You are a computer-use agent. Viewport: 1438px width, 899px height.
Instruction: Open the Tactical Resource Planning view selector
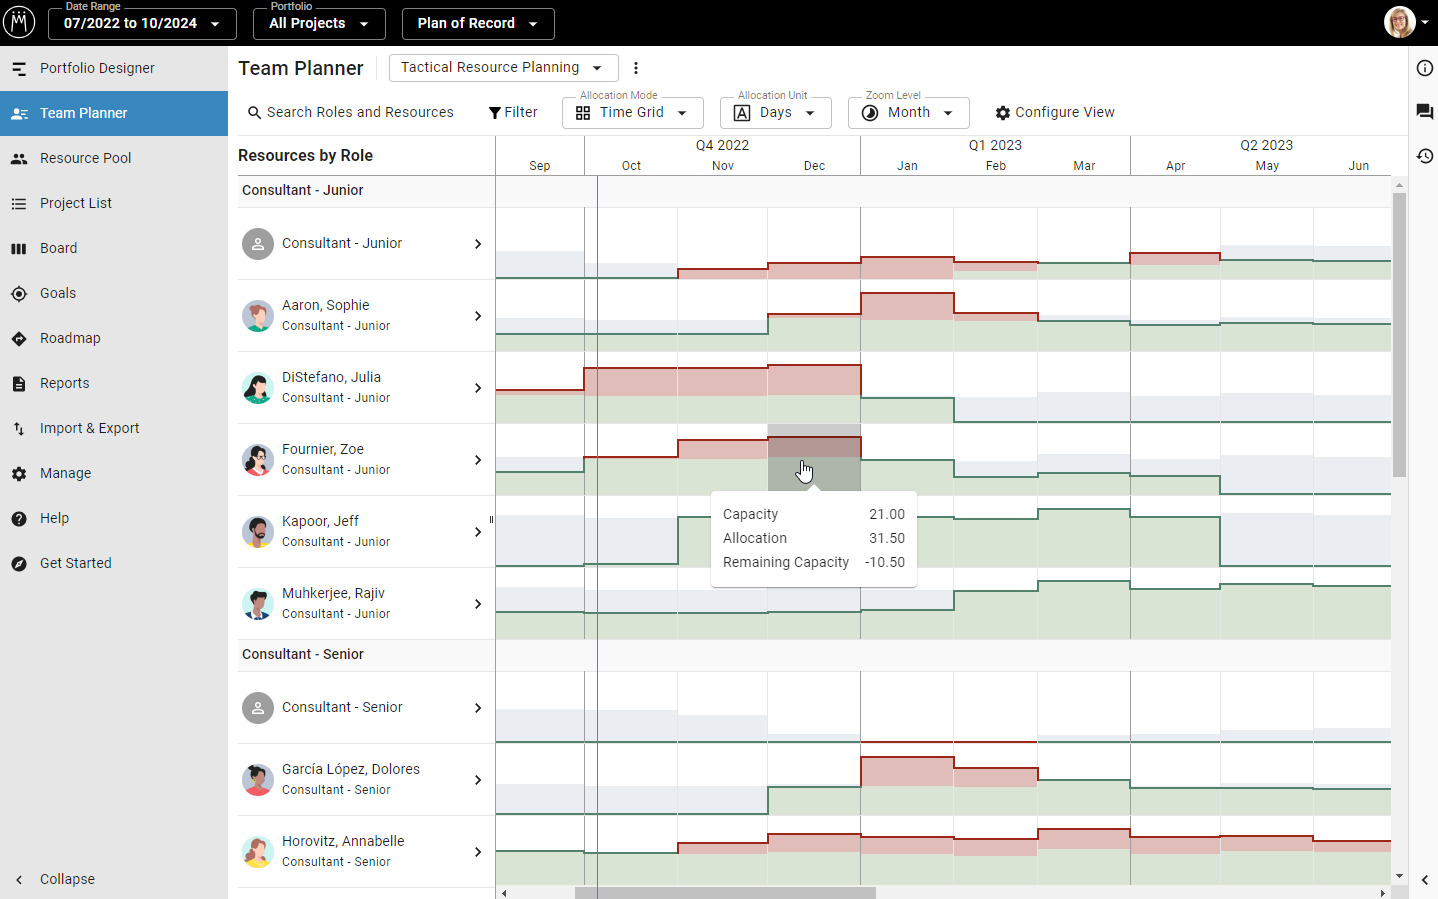(503, 68)
